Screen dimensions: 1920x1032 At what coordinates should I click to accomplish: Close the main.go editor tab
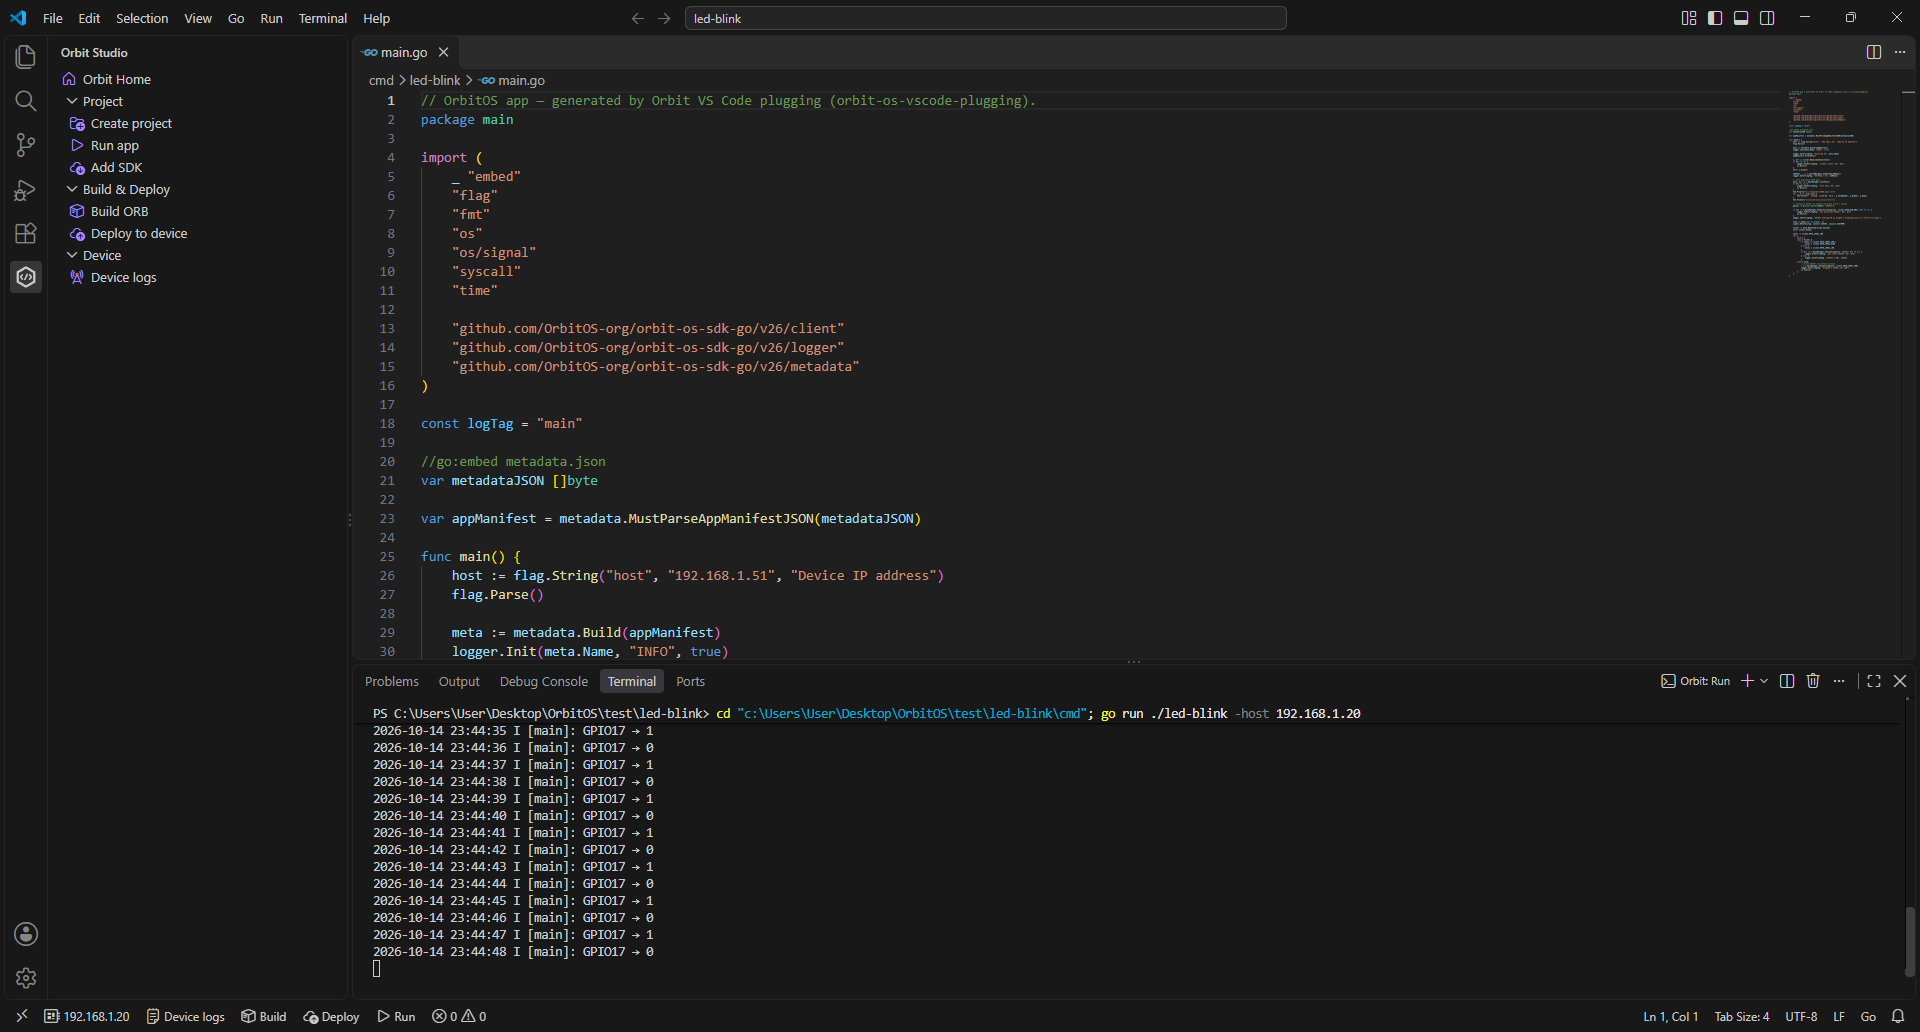coord(443,52)
